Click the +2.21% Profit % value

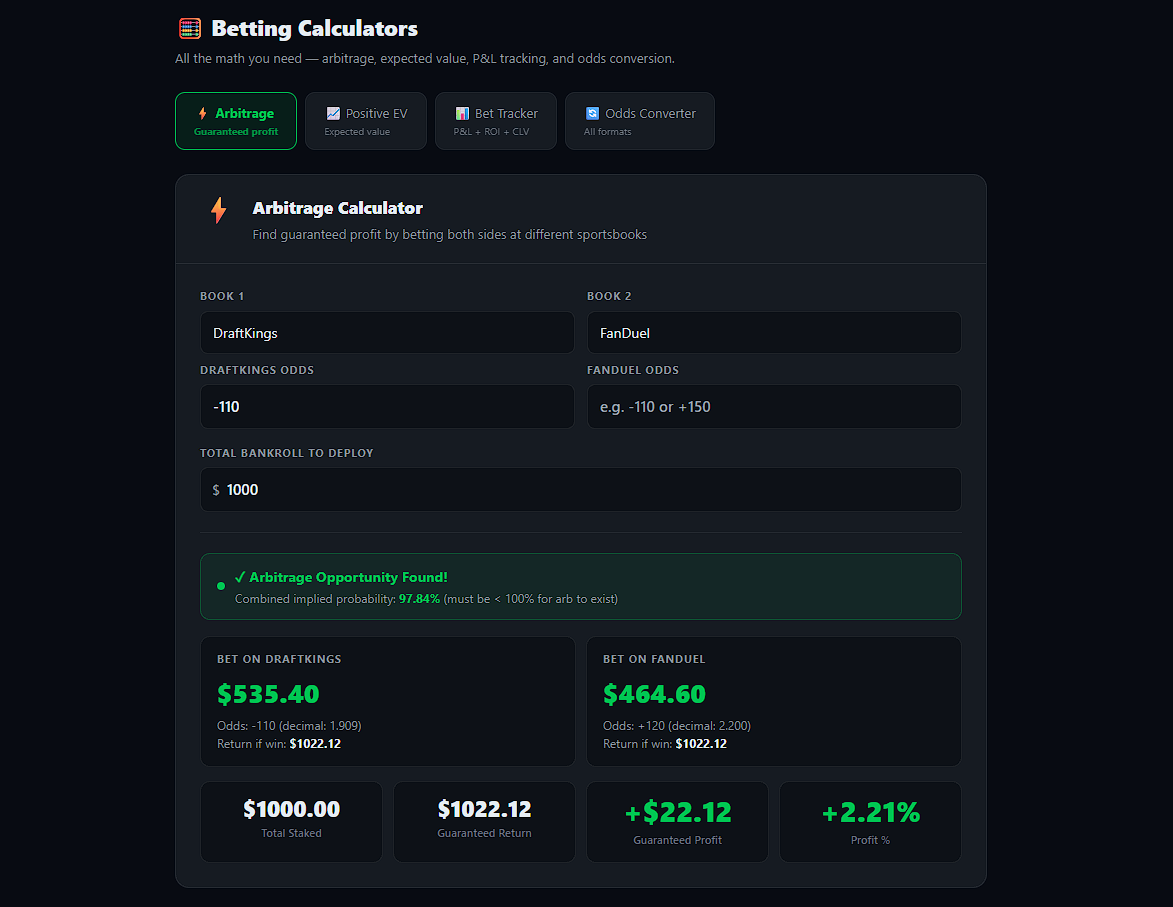click(x=871, y=812)
